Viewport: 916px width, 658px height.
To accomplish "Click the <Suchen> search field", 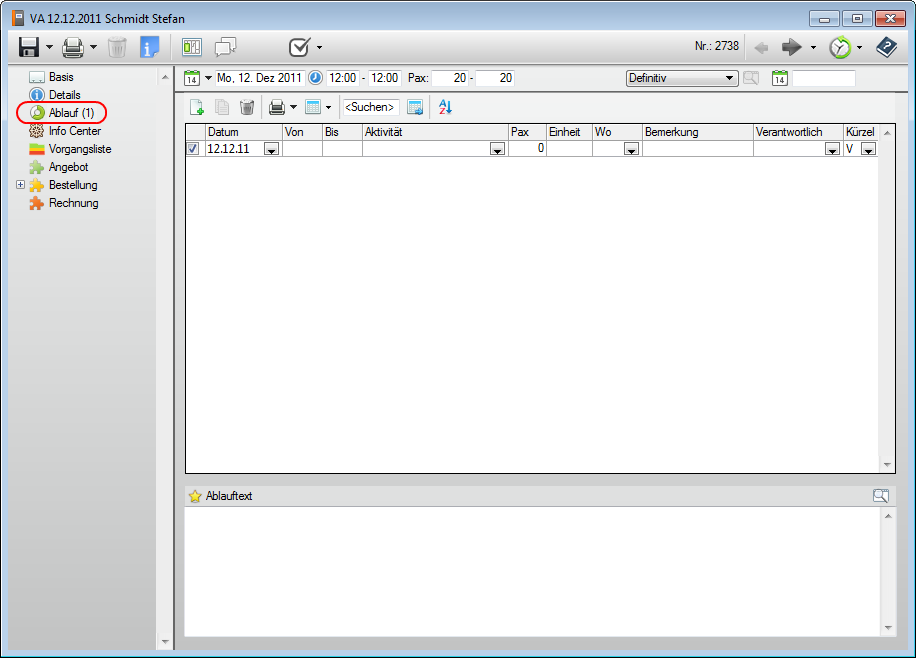I will [x=371, y=107].
